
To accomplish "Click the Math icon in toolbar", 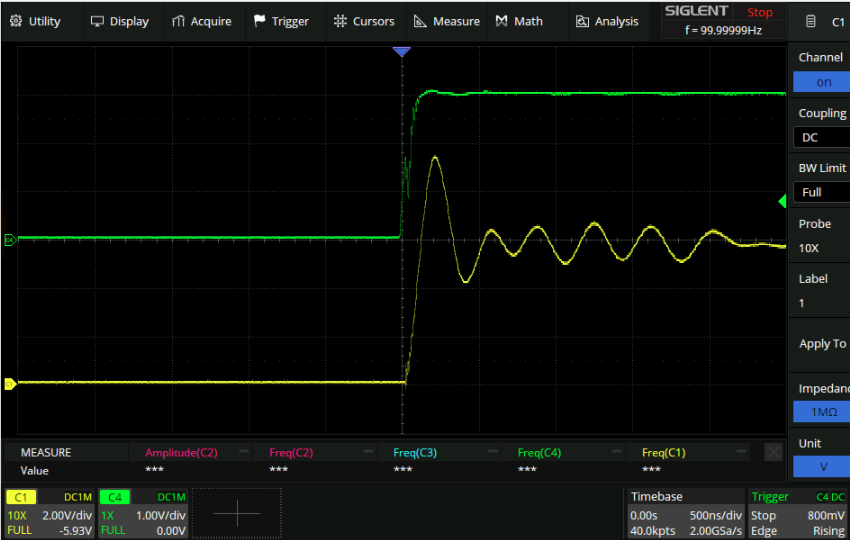I will tap(502, 21).
